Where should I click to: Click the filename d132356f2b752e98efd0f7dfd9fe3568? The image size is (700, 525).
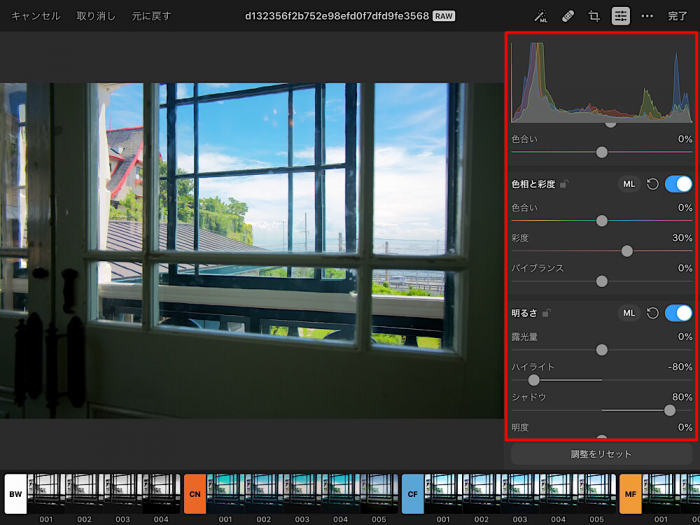point(337,17)
